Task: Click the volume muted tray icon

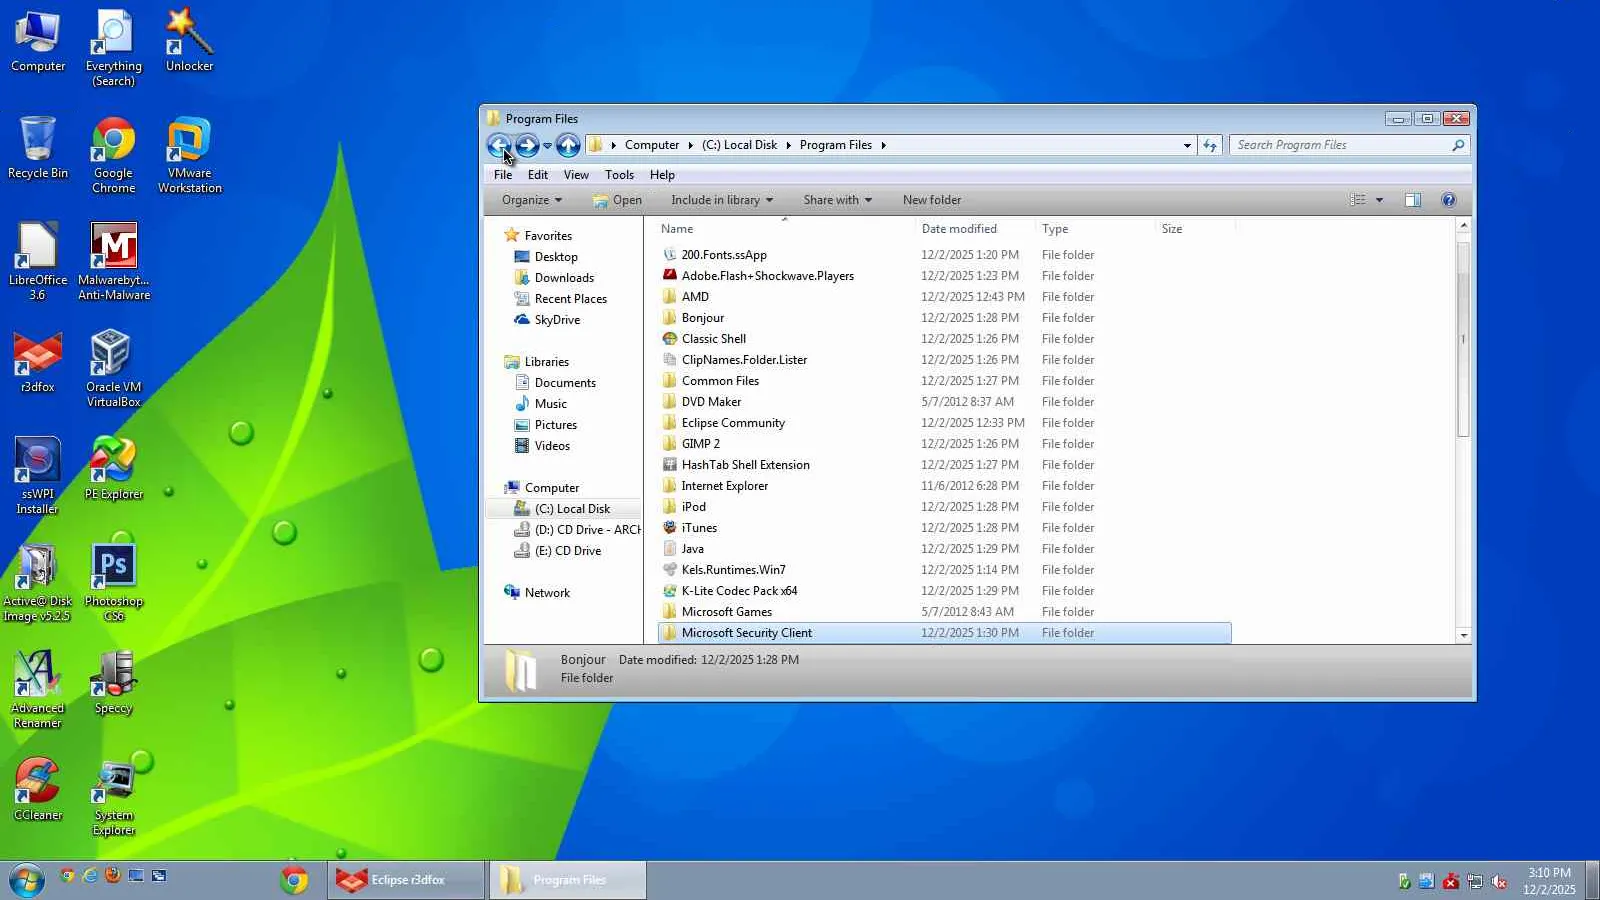Action: tap(1499, 881)
